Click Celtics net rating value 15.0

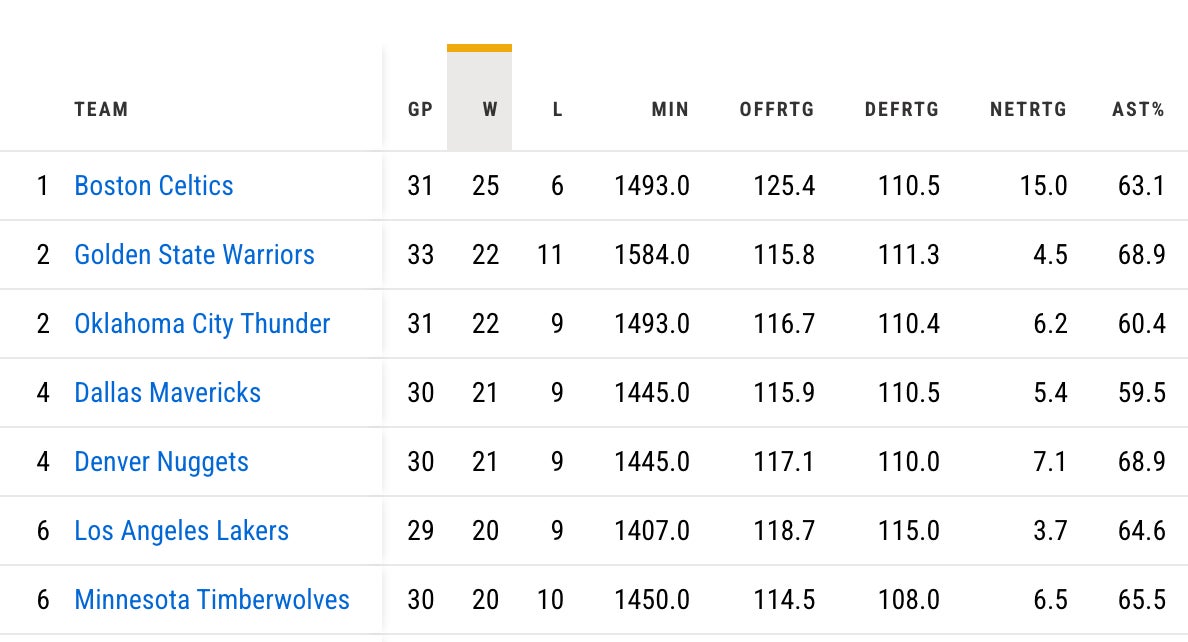[1044, 186]
